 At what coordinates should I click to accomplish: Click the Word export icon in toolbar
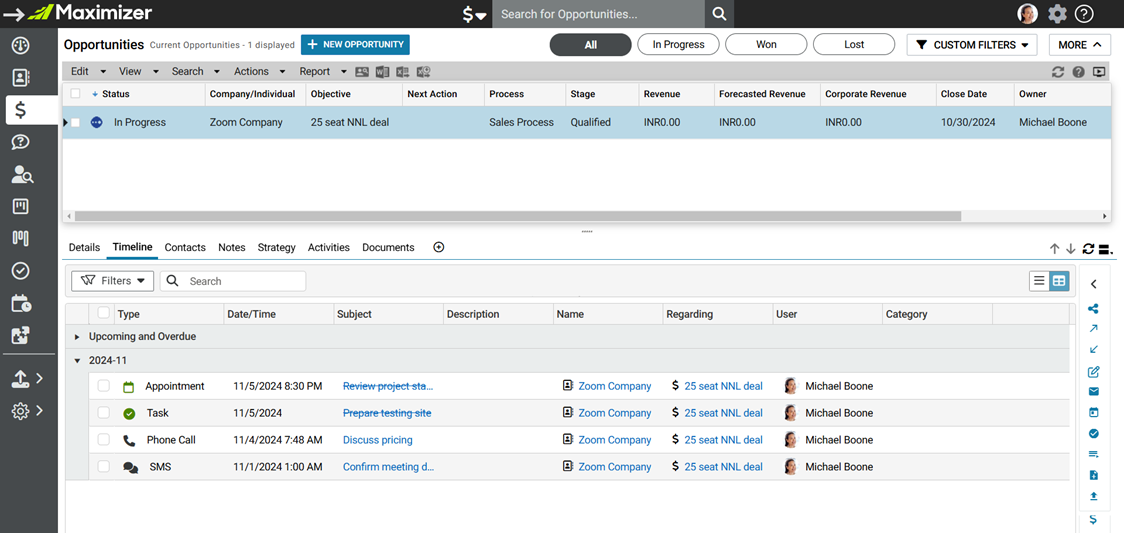click(382, 72)
